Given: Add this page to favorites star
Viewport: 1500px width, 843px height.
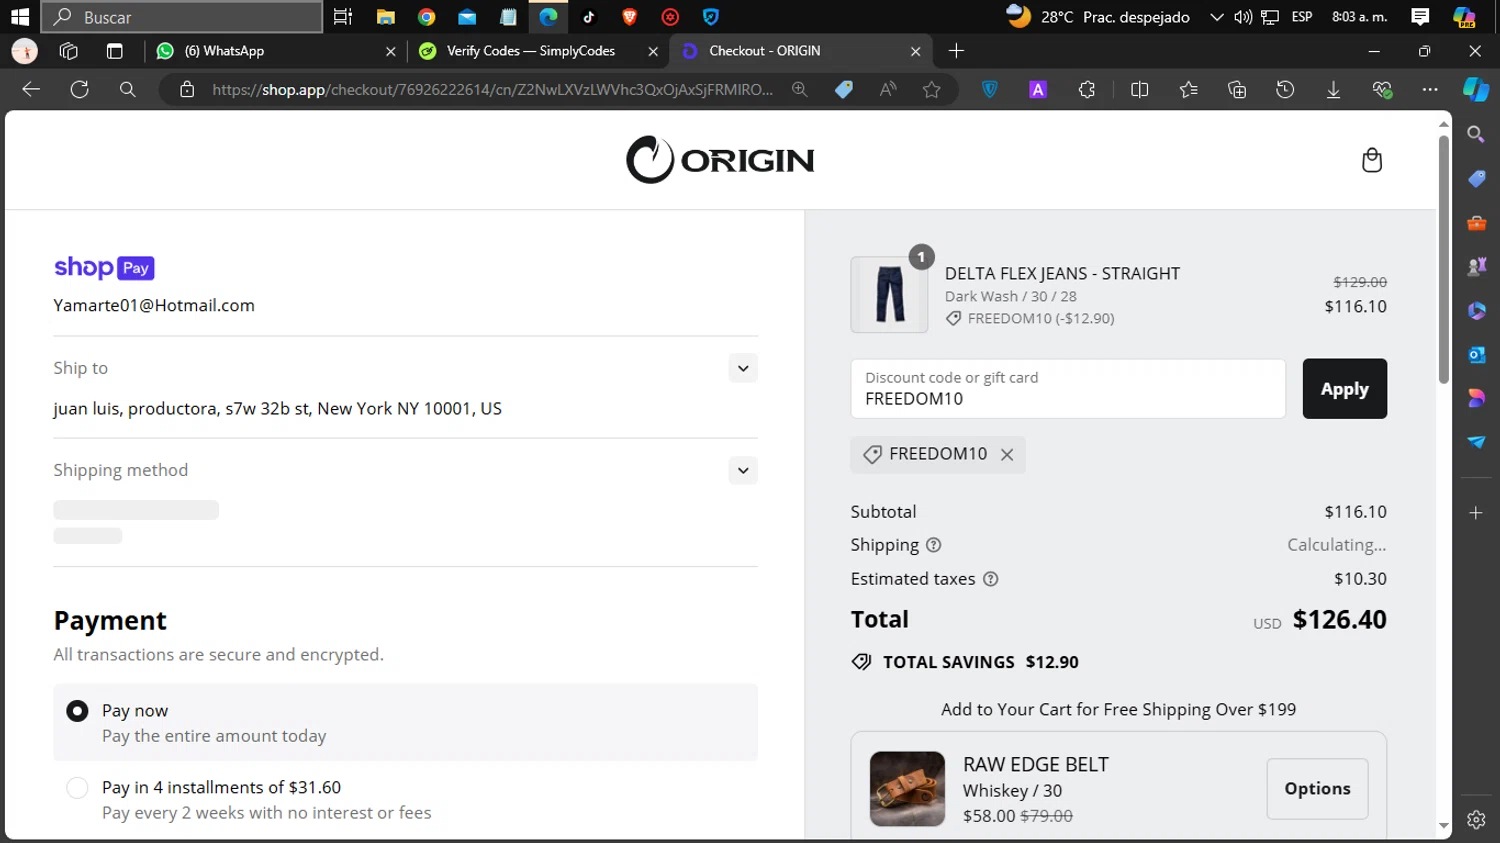Looking at the screenshot, I should (932, 90).
